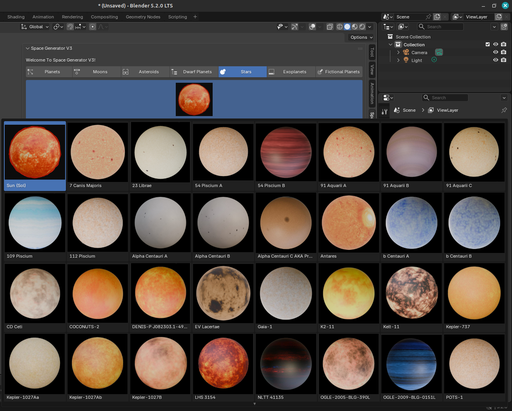Disable Light in renders camera icon
Viewport: 512px width, 411px height.
click(x=503, y=60)
